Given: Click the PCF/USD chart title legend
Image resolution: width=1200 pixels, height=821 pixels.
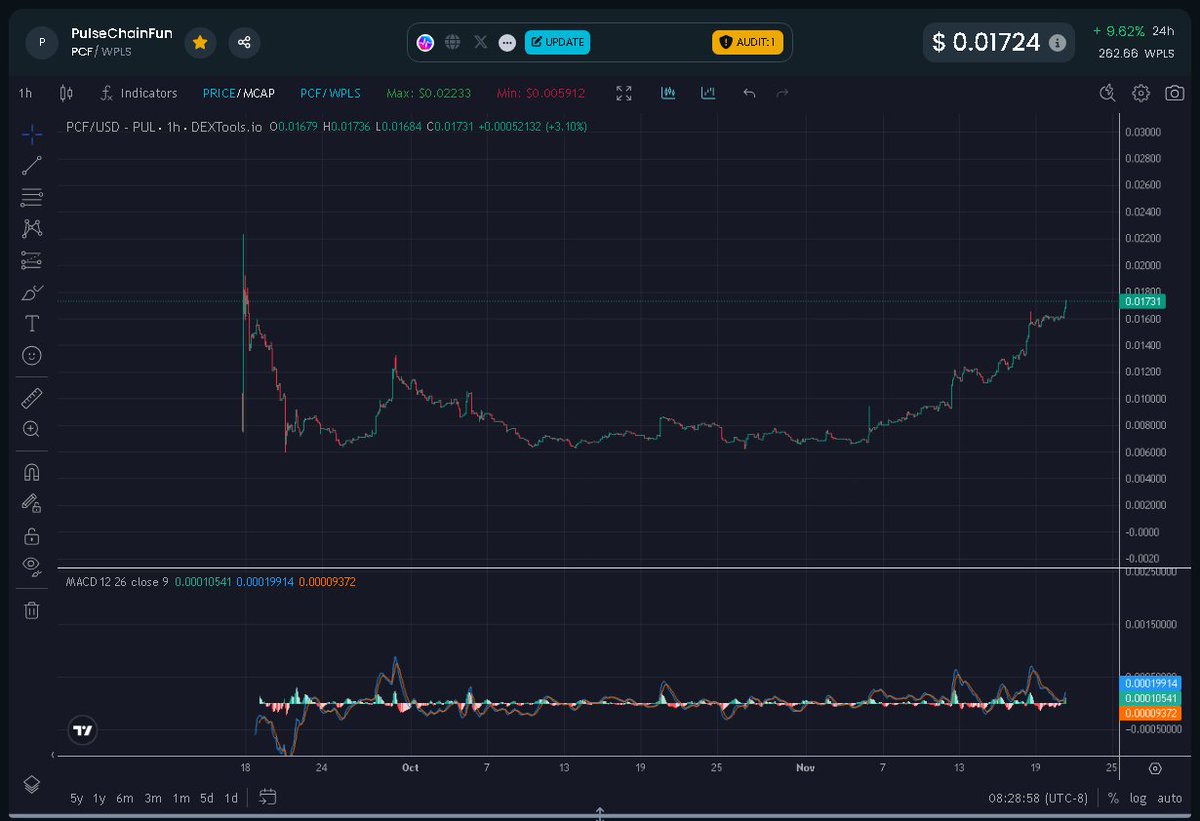Looking at the screenshot, I should tap(164, 127).
